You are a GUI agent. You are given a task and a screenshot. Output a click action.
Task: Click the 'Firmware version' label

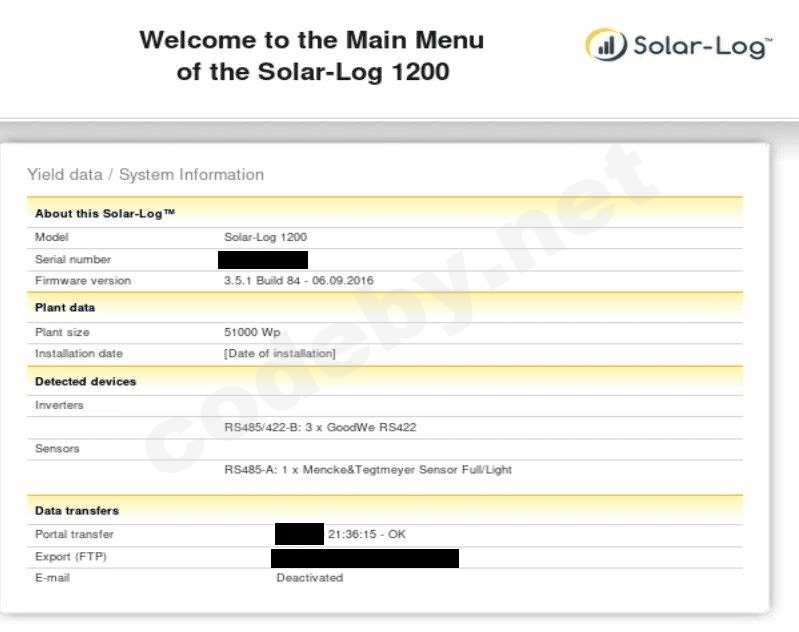83,281
